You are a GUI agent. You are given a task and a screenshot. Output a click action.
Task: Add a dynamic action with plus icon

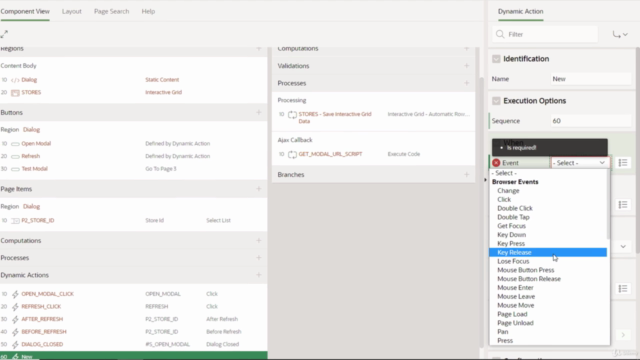(x=258, y=275)
